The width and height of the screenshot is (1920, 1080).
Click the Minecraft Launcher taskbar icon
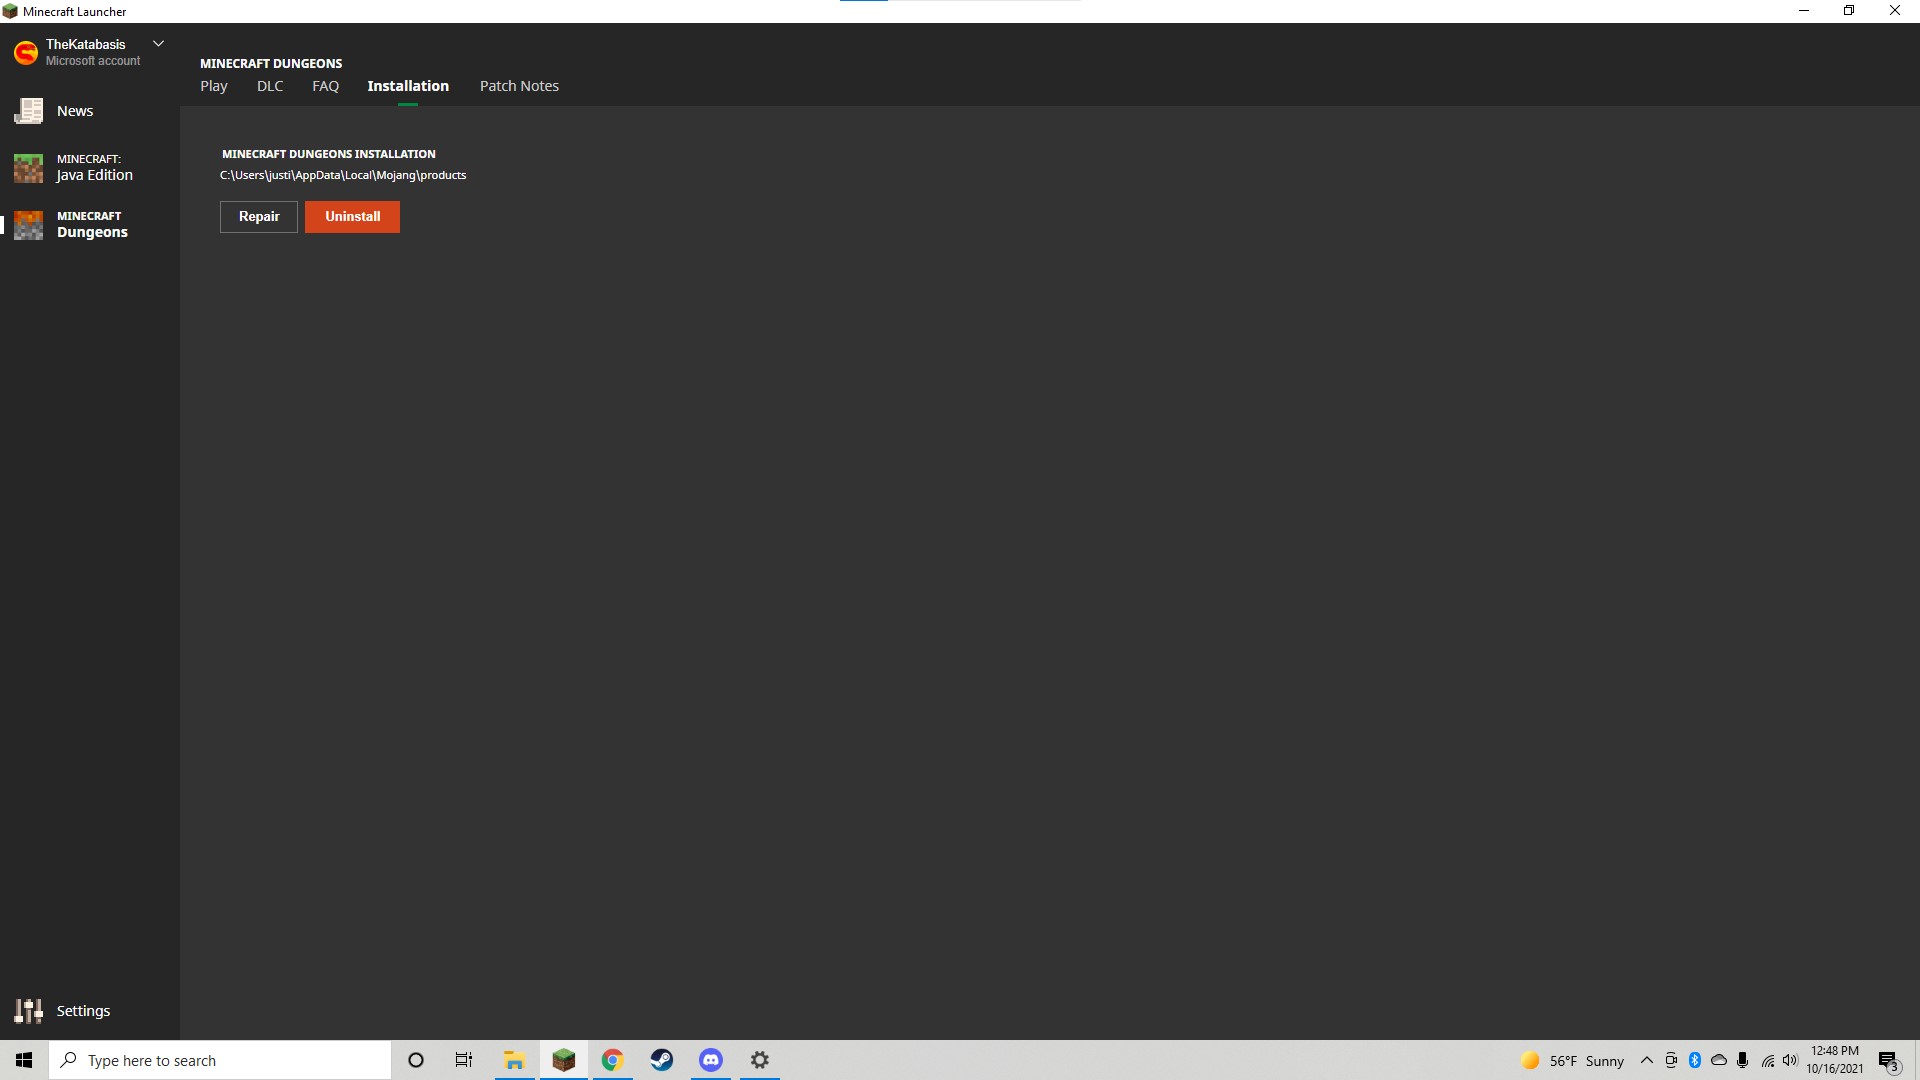564,1060
